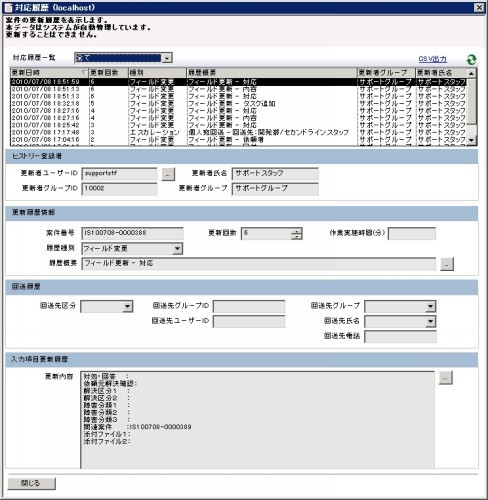Viewport: 488px width, 500px height.
Task: Click the history list scroll down arrow
Action: pyautogui.click(x=472, y=141)
